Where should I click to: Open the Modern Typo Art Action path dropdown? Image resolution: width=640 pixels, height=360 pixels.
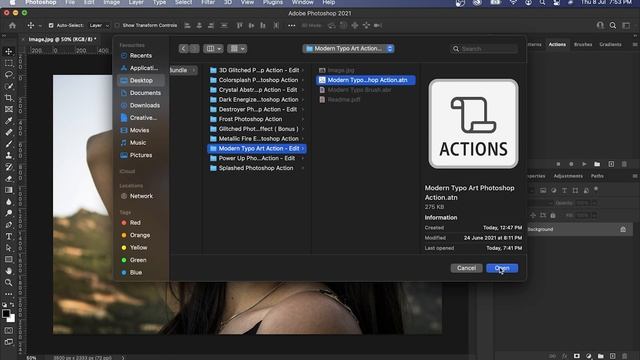348,49
